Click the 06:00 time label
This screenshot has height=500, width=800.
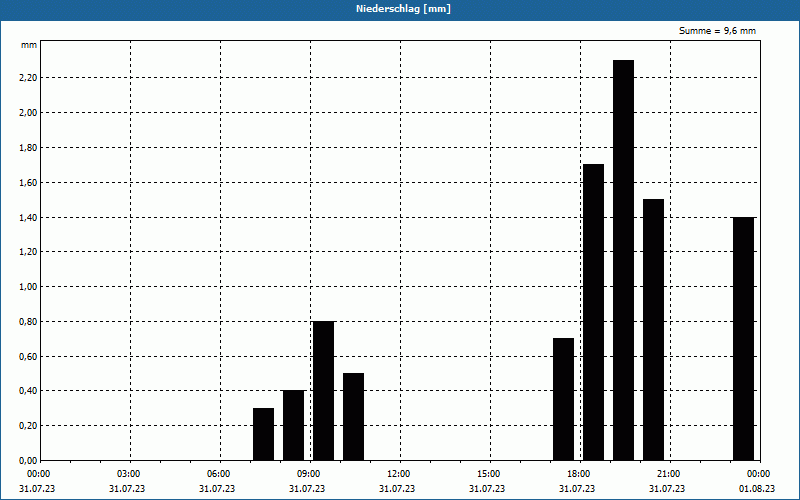[218, 474]
